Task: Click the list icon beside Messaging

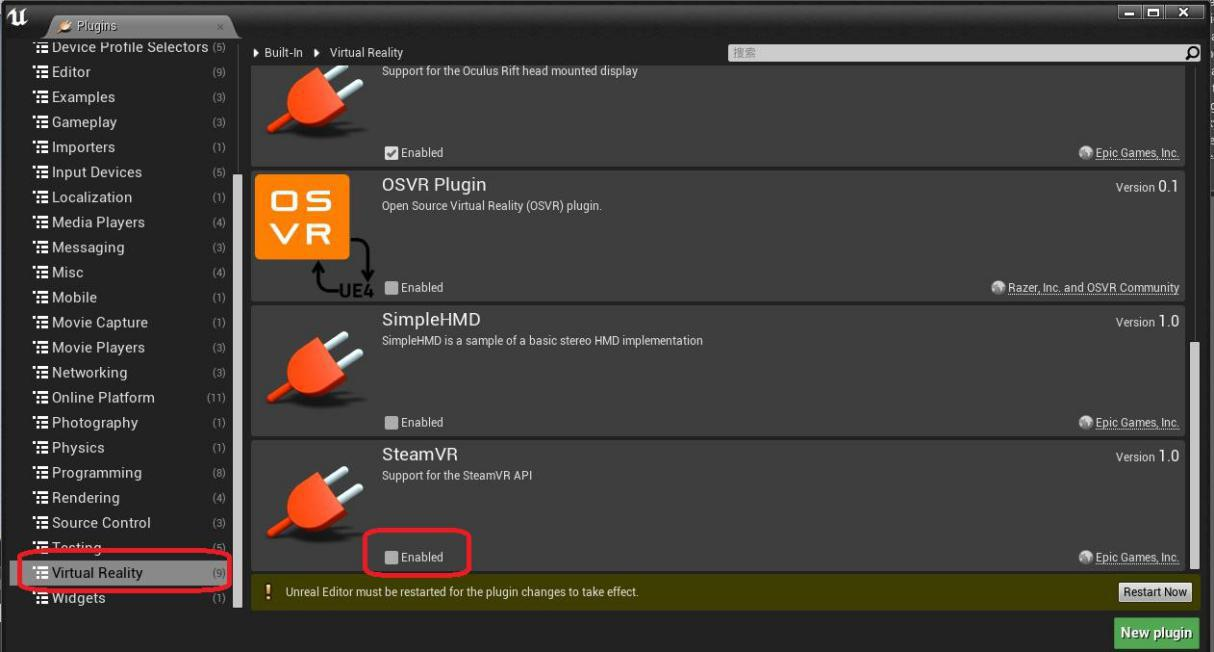Action: (x=40, y=247)
